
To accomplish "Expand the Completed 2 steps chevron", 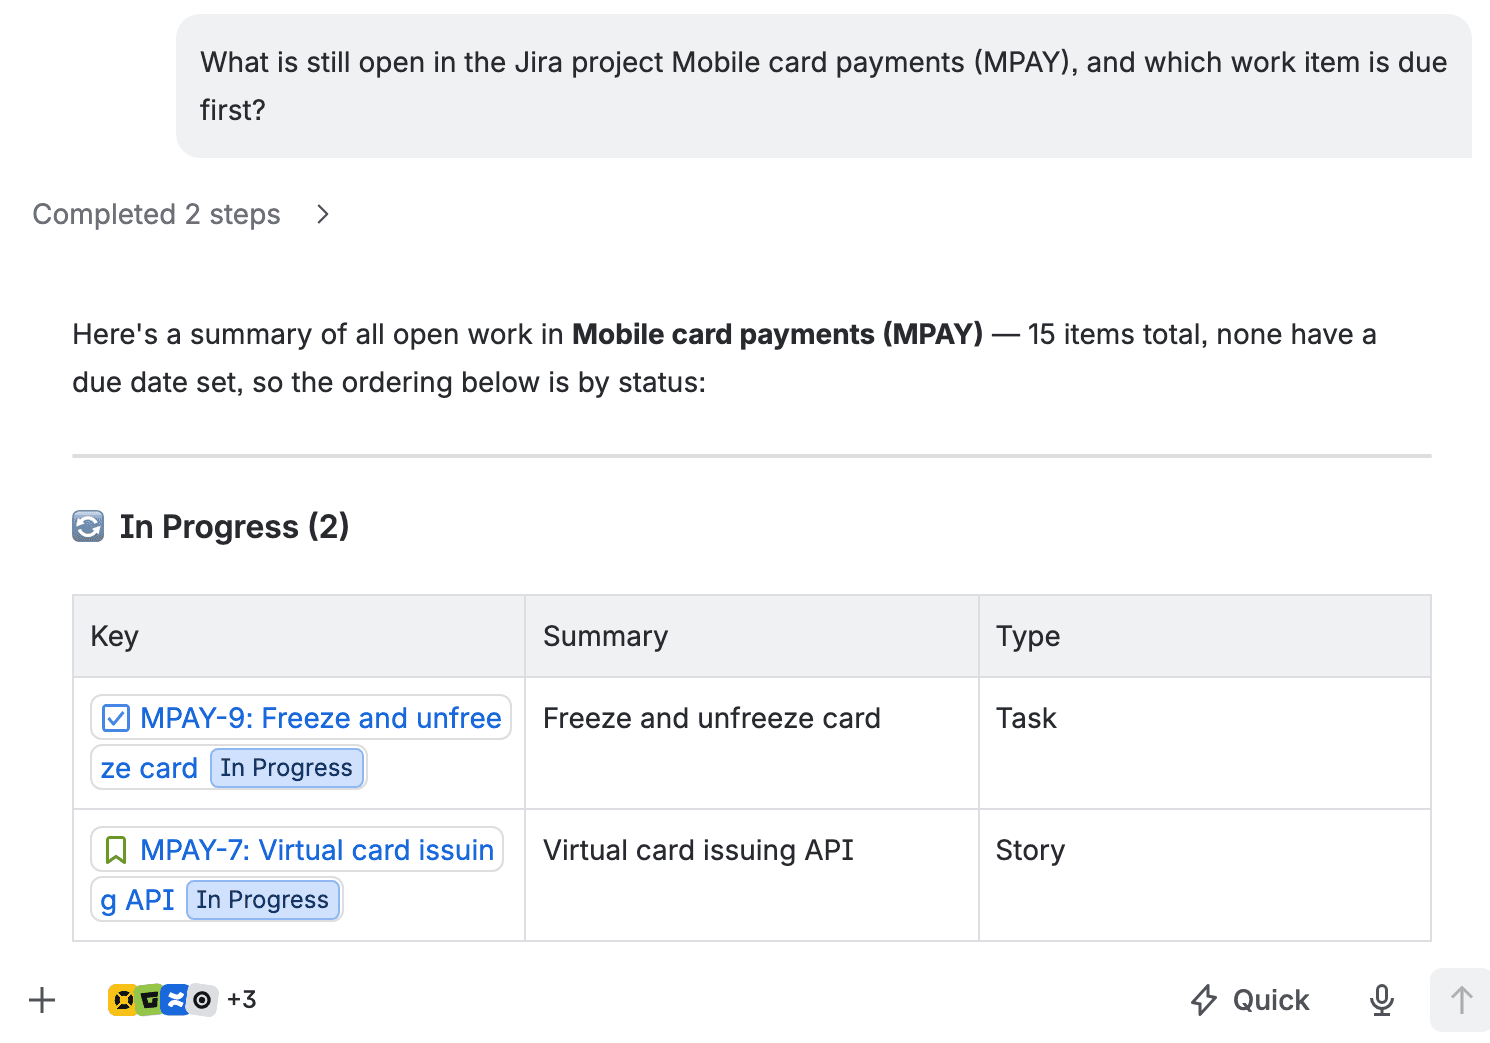I will 322,214.
